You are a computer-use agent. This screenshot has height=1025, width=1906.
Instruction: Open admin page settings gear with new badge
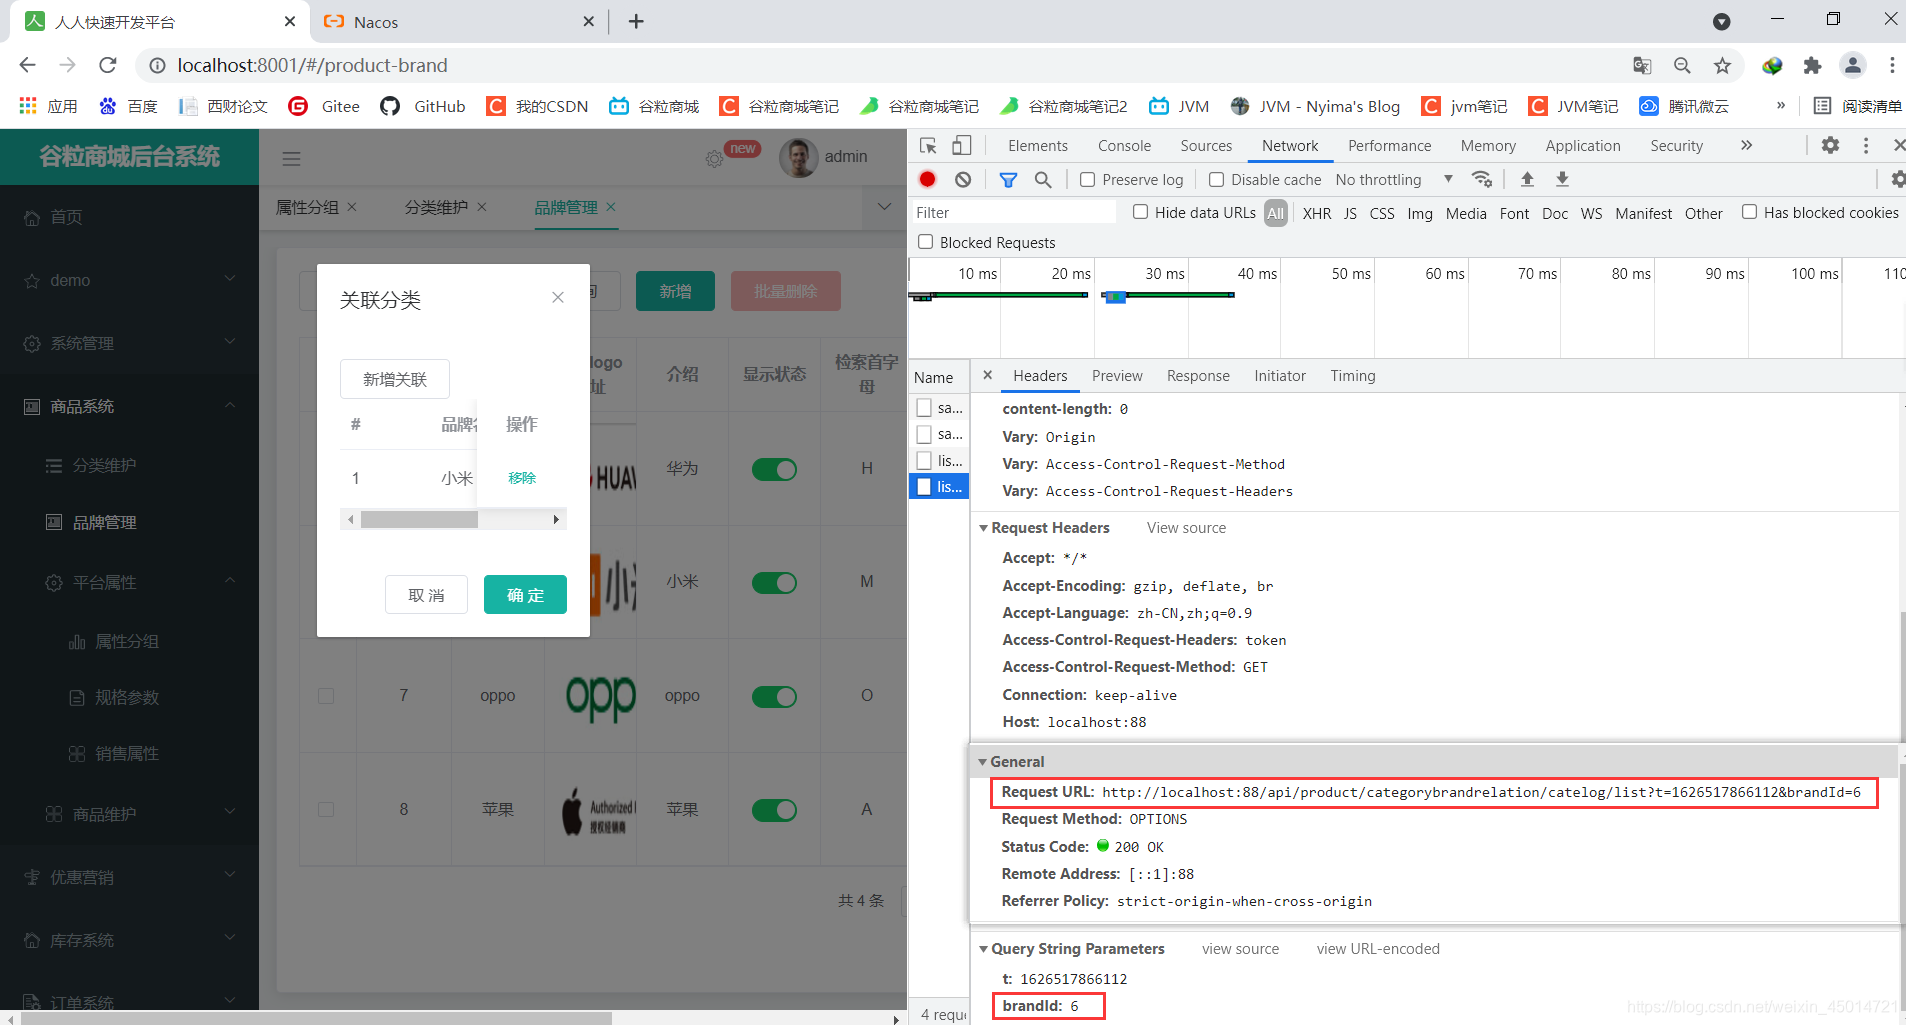714,159
